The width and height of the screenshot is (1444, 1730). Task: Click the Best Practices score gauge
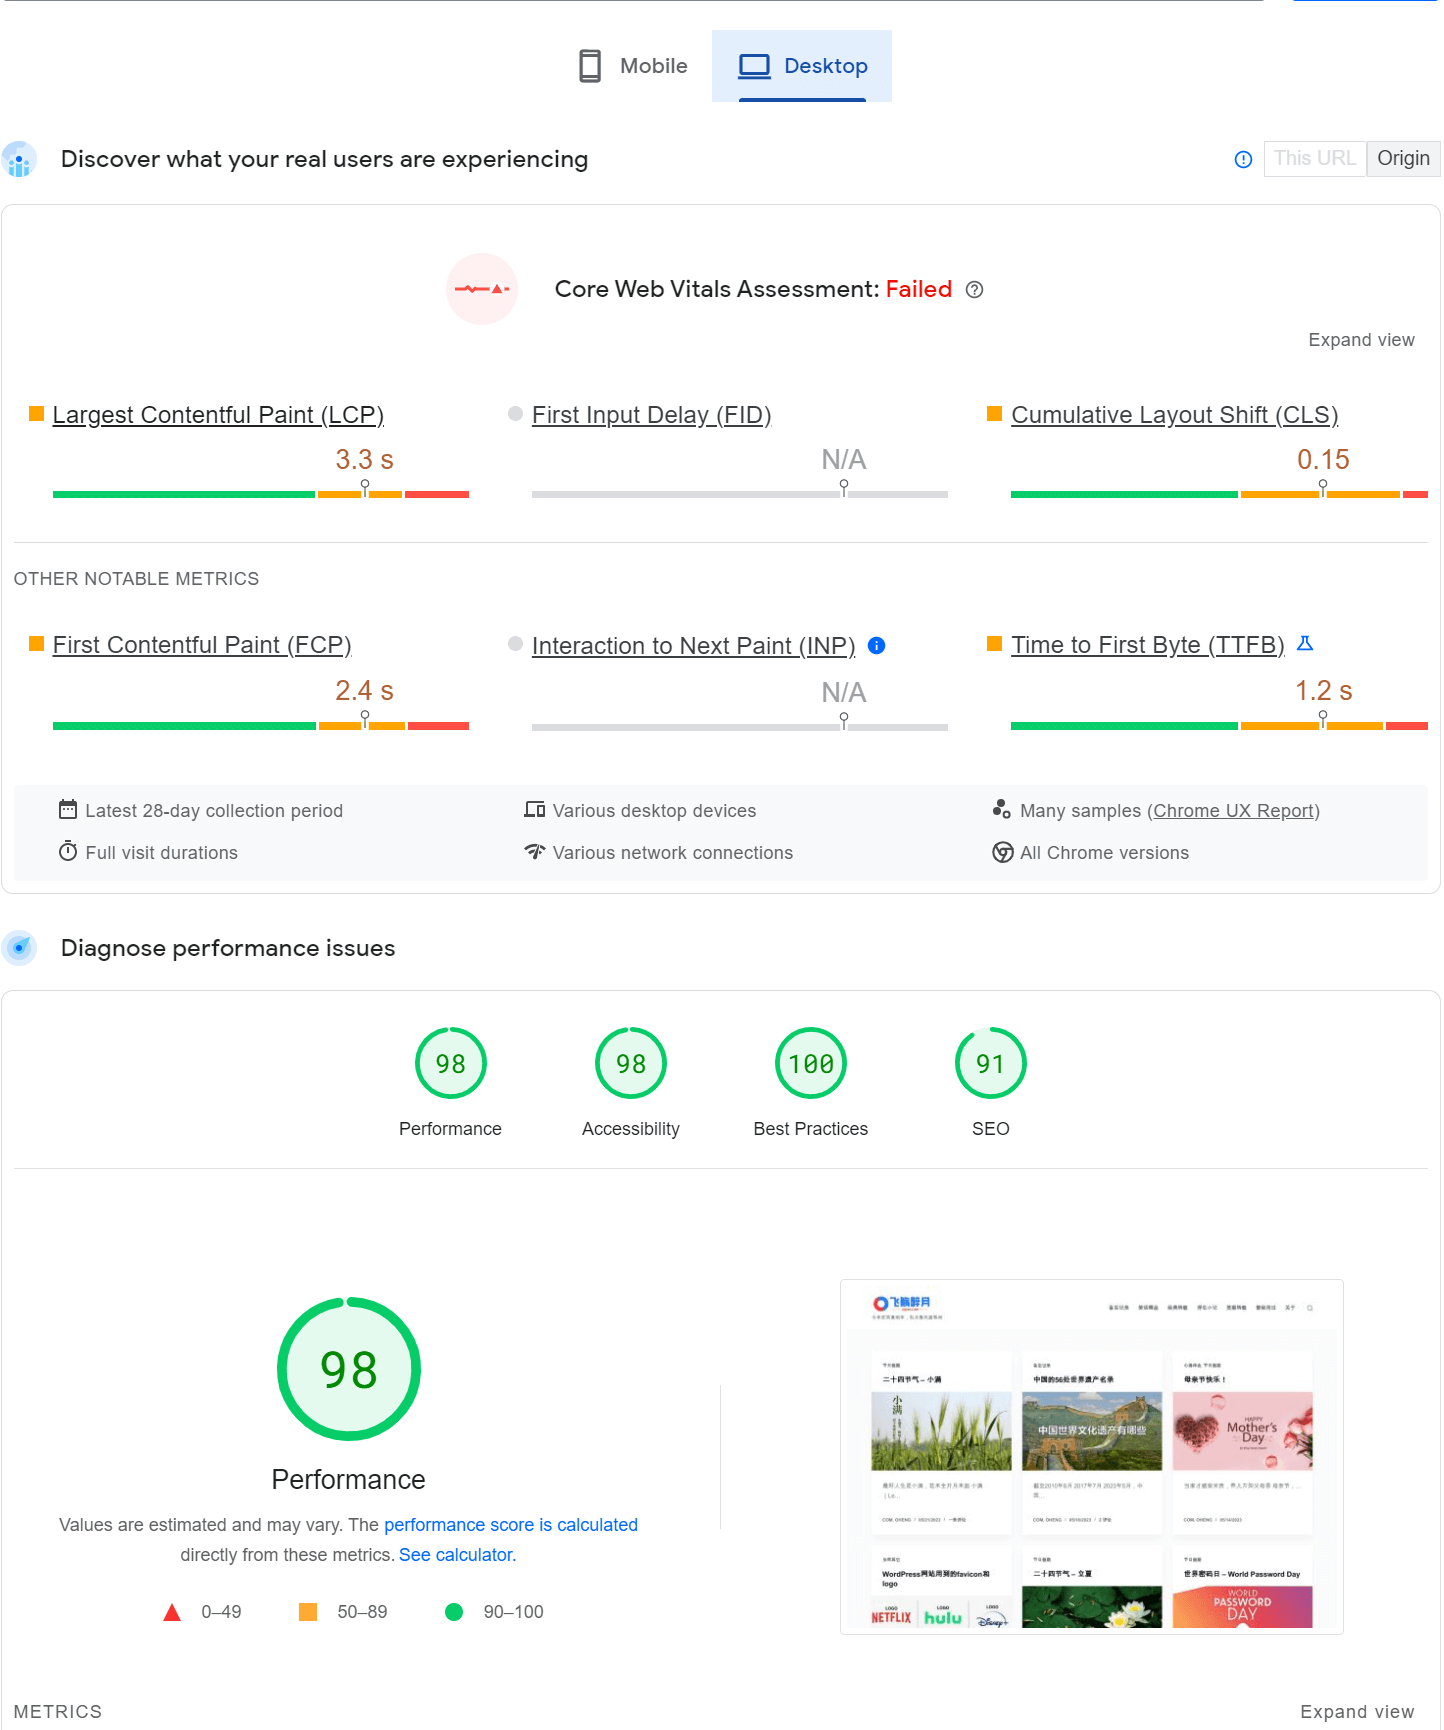[810, 1064]
